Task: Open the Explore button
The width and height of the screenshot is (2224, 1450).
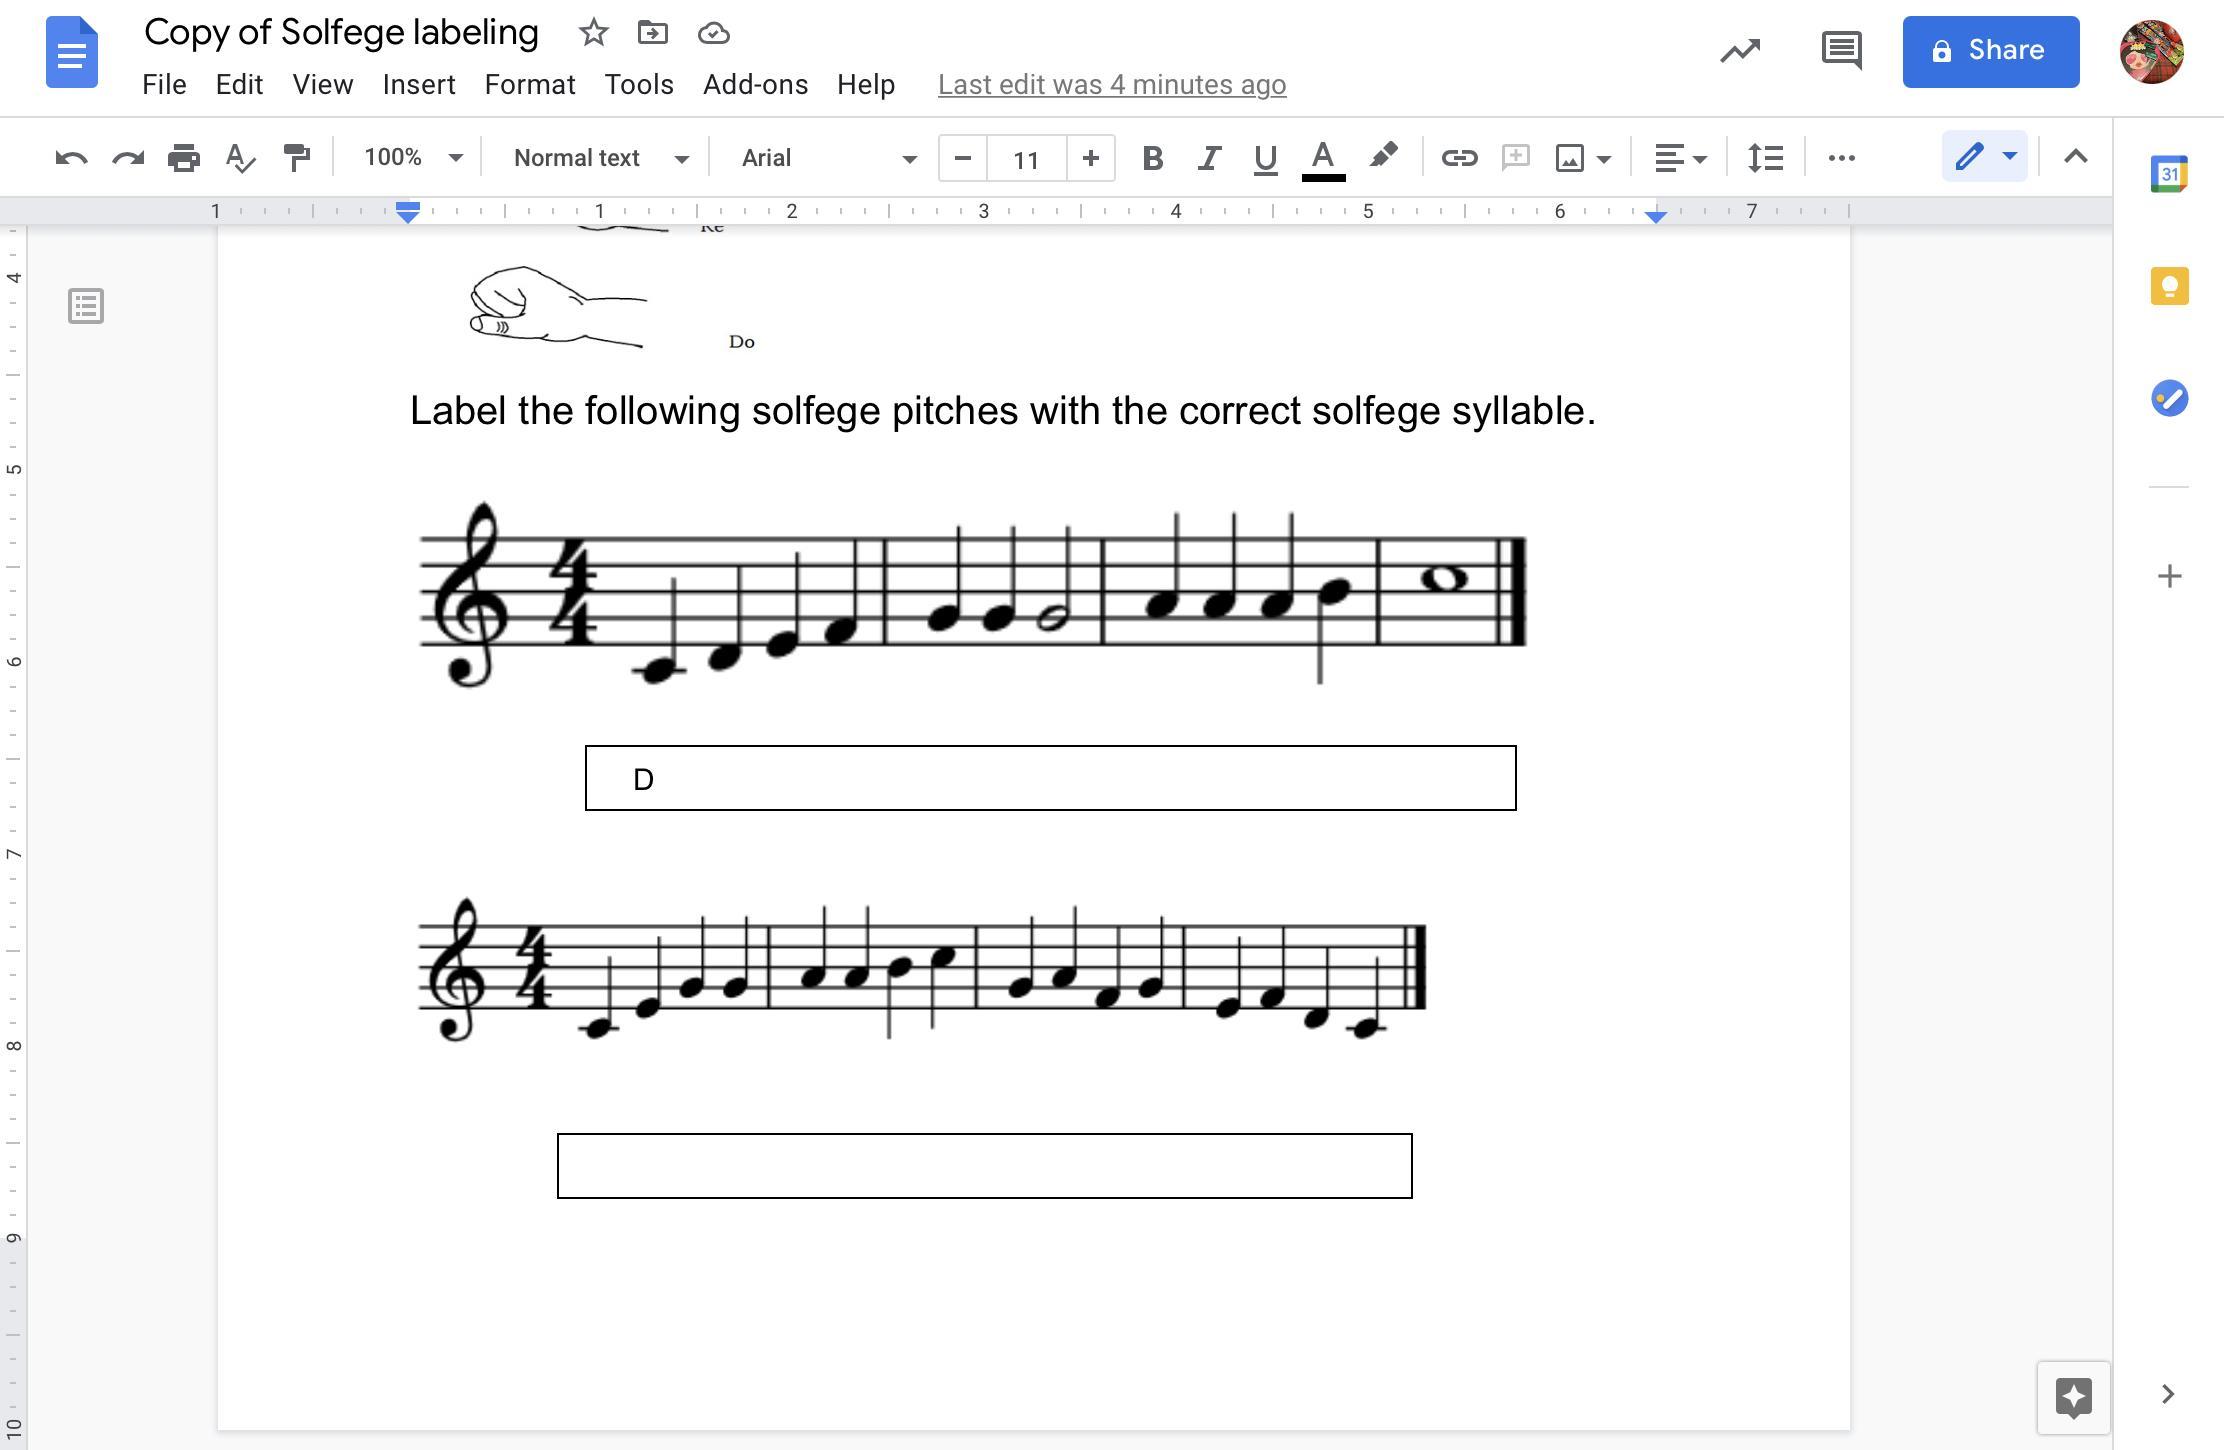Action: pos(2073,1397)
